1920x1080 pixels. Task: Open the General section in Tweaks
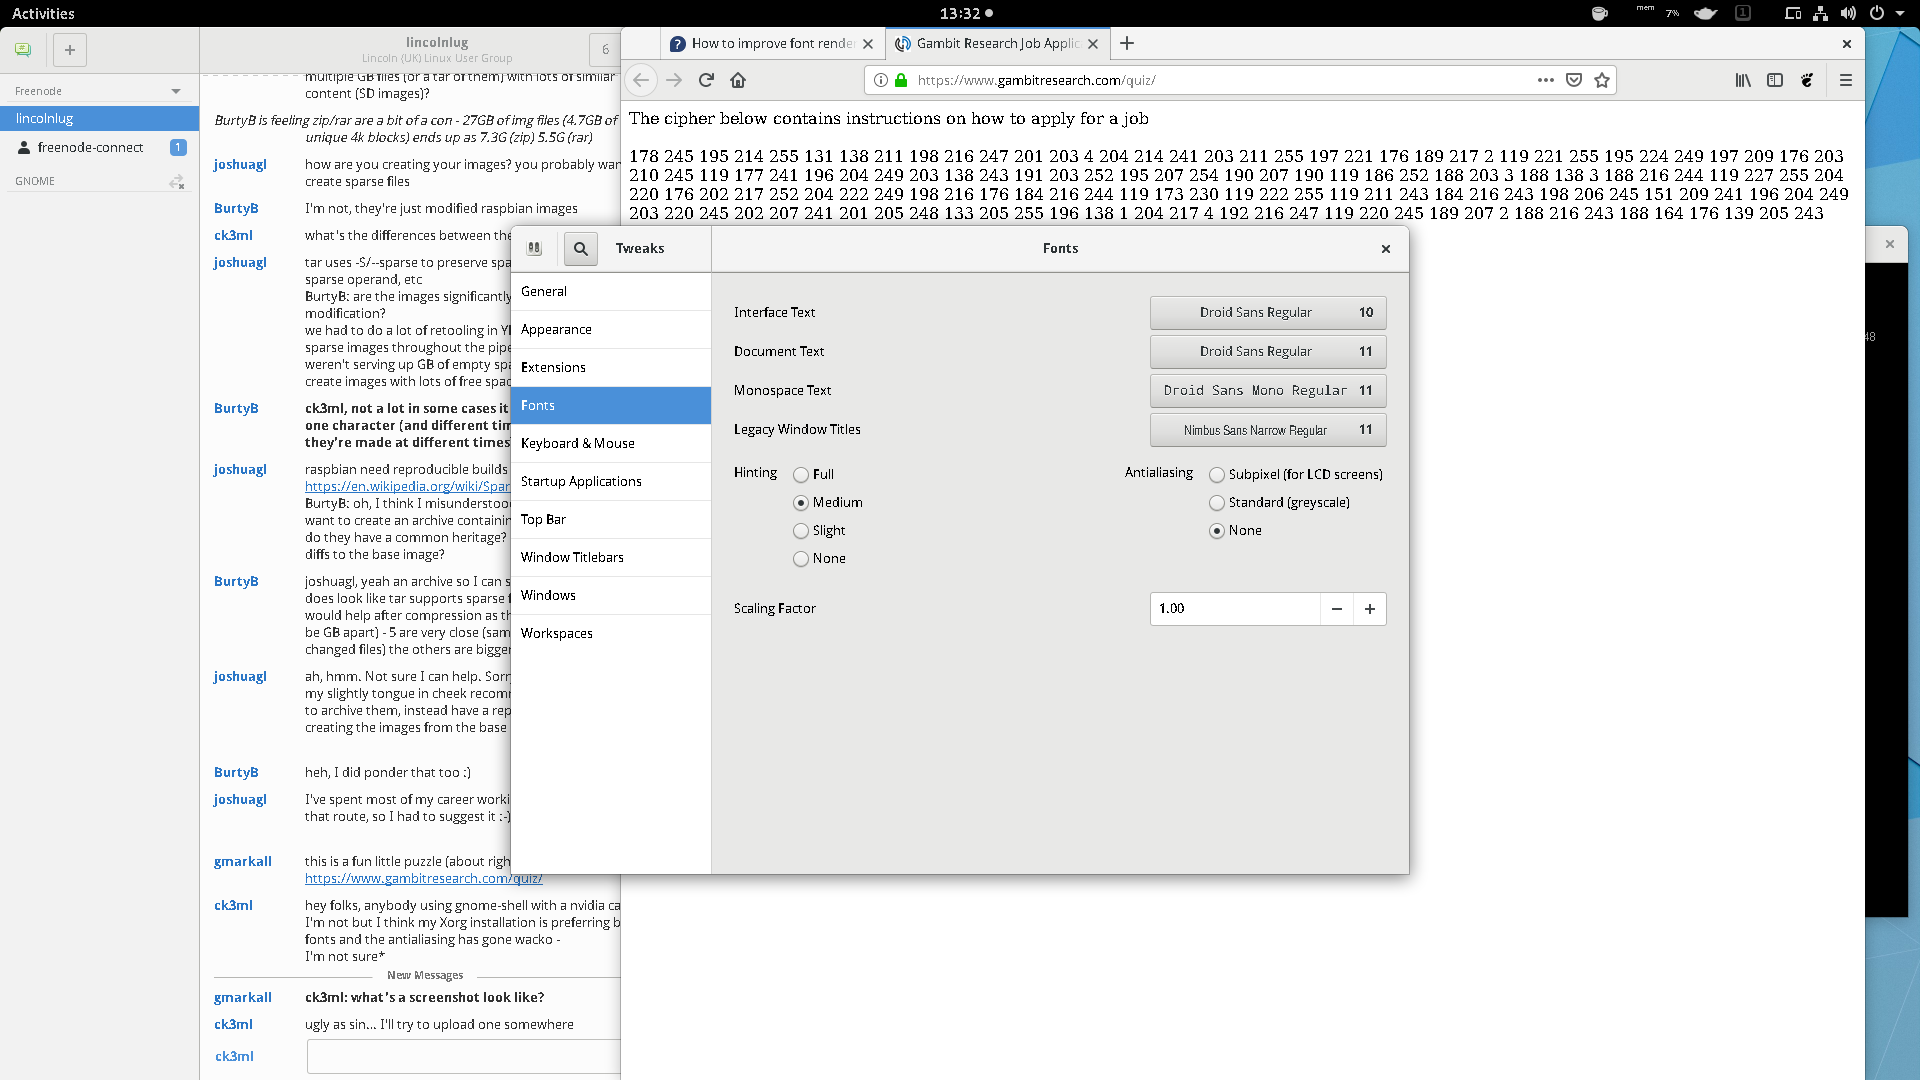[x=611, y=291]
